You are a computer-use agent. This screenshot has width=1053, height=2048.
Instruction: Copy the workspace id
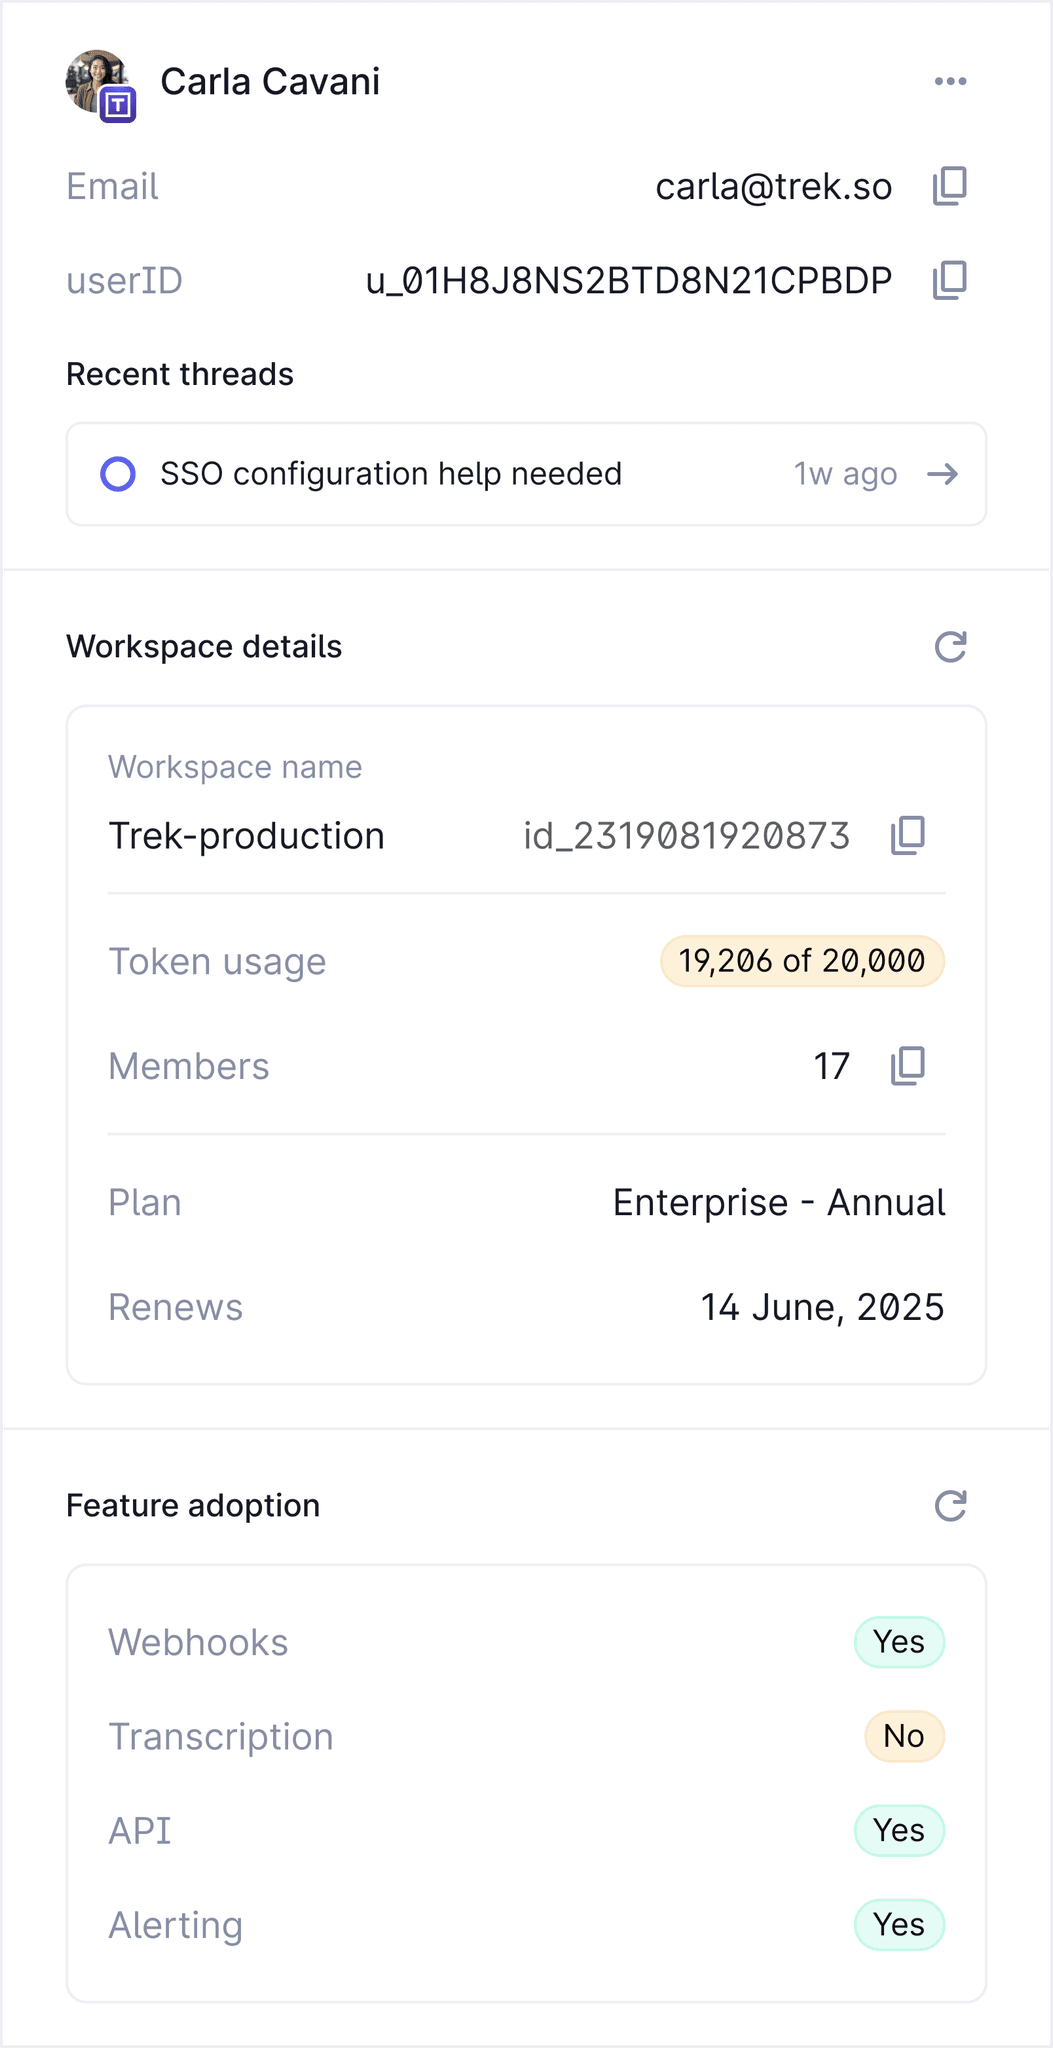coord(908,835)
